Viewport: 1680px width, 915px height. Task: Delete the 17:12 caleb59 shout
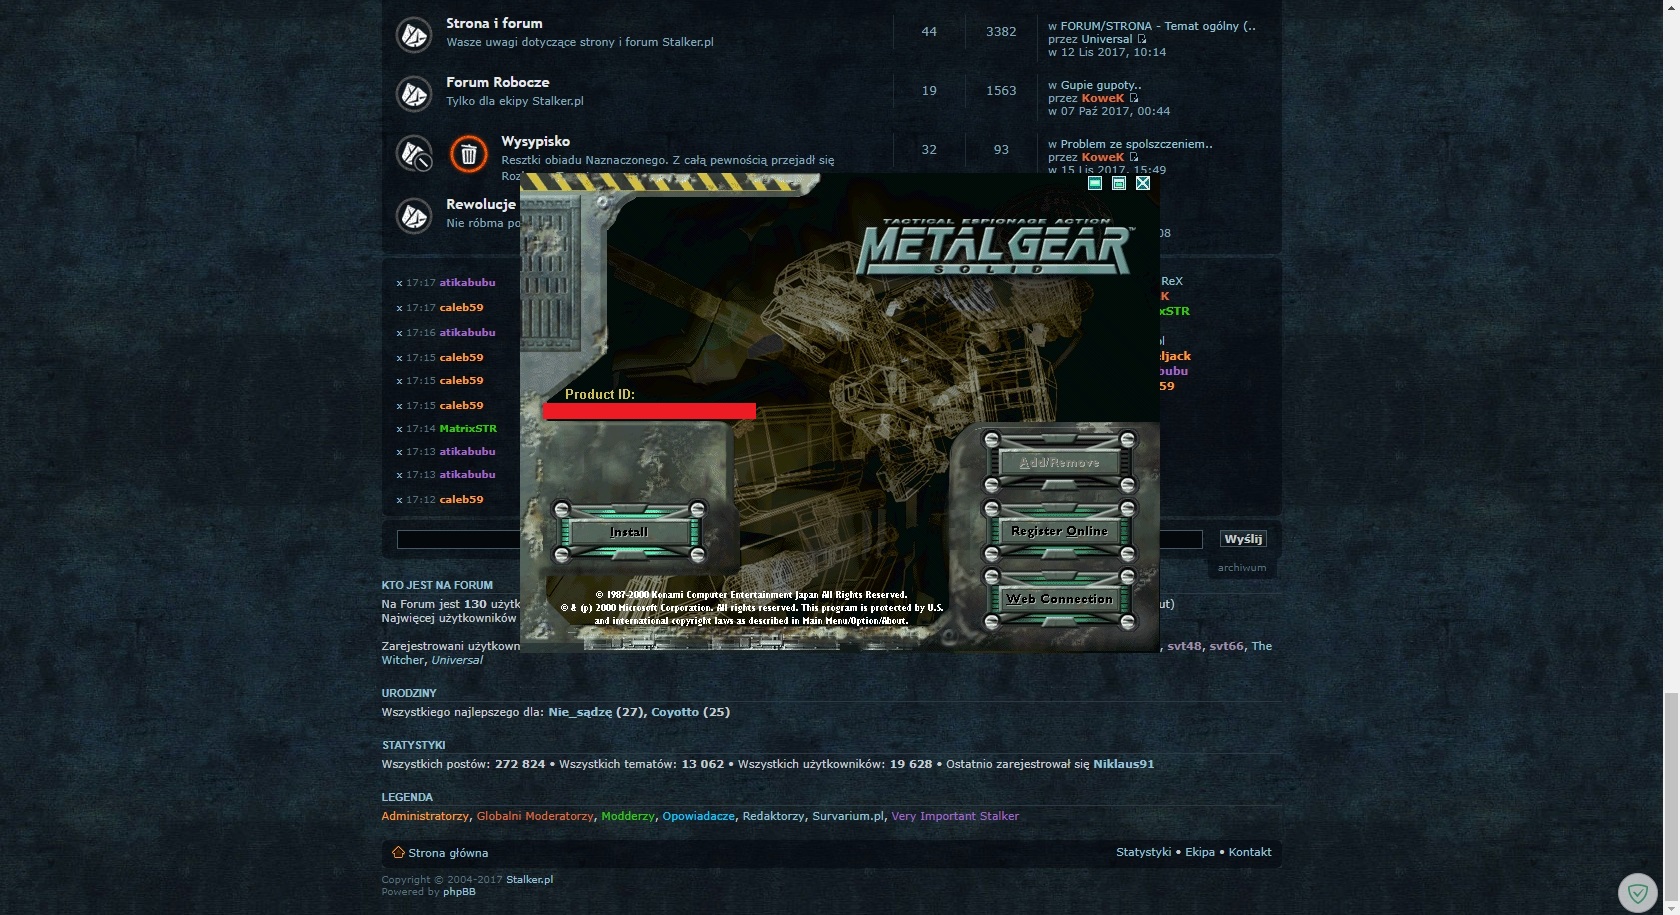point(399,500)
